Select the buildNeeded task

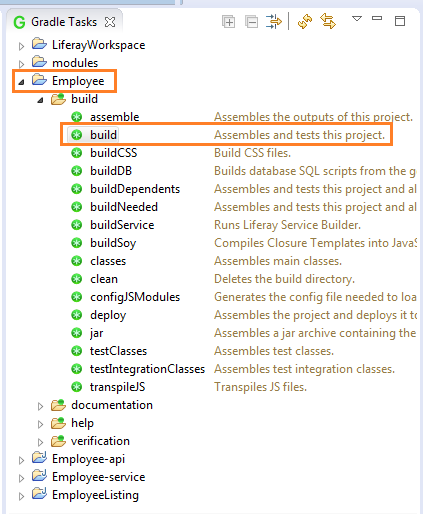tap(124, 207)
